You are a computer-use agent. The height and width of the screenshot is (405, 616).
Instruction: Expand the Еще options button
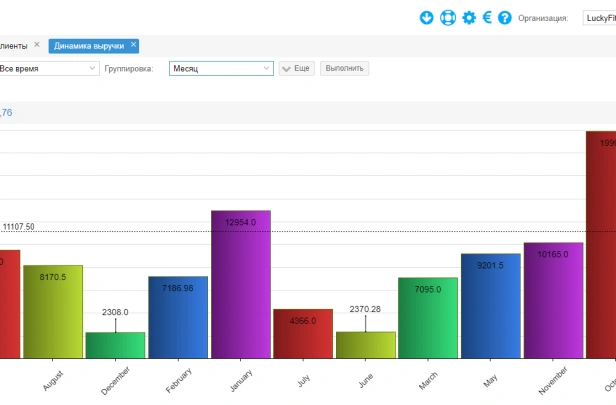[297, 68]
